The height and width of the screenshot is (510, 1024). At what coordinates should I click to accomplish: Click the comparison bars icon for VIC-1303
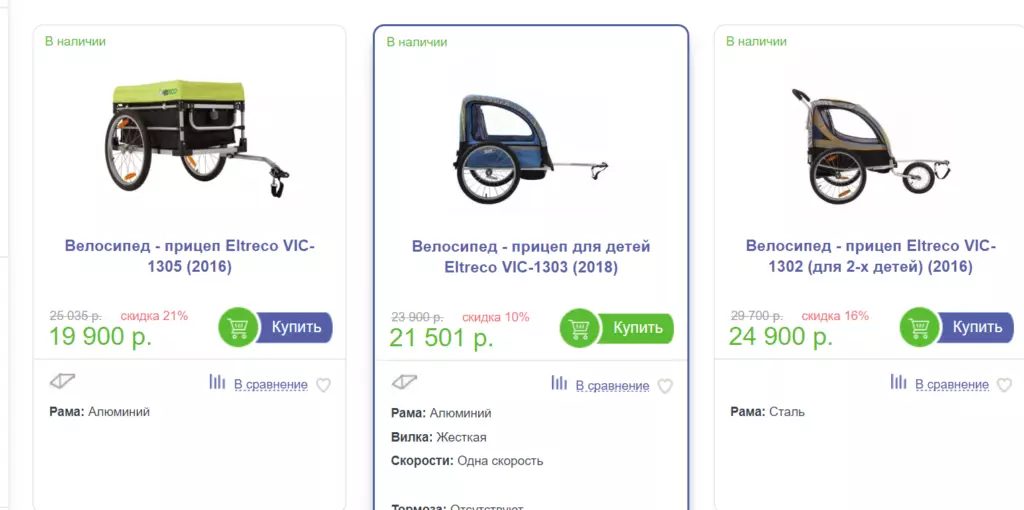tap(559, 383)
